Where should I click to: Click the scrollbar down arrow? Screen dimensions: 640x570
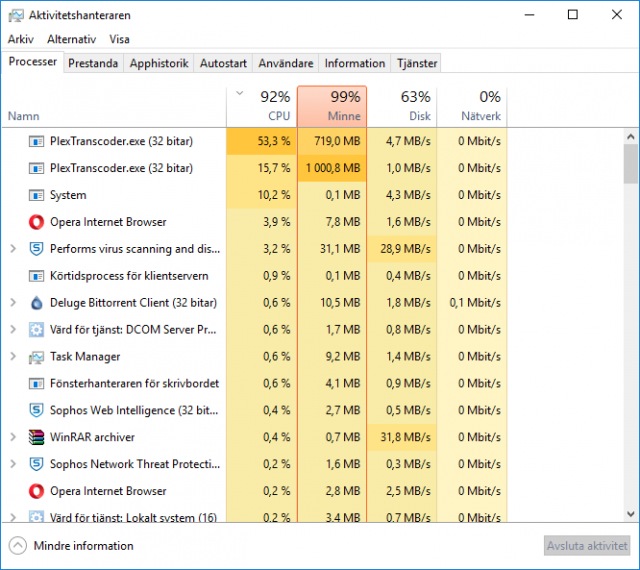click(x=631, y=514)
